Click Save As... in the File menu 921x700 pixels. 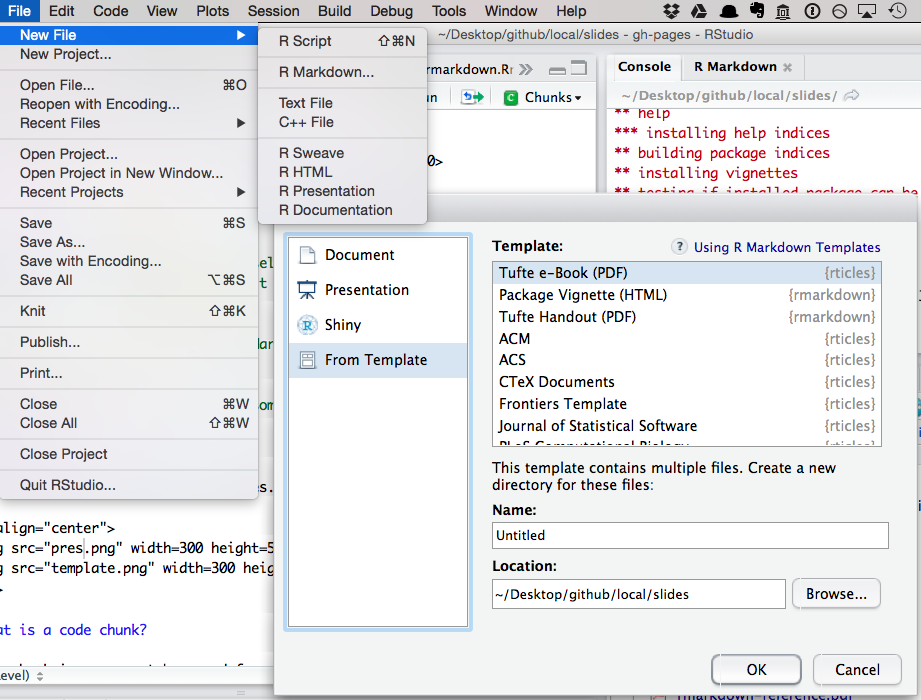point(129,242)
